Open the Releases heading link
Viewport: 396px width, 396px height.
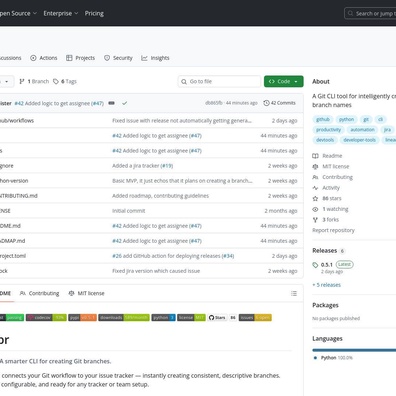pyautogui.click(x=325, y=251)
